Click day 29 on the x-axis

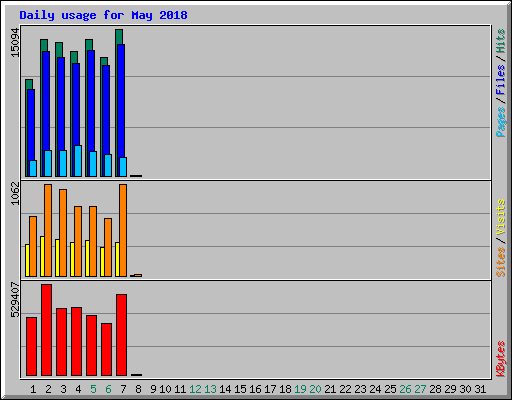coord(450,389)
